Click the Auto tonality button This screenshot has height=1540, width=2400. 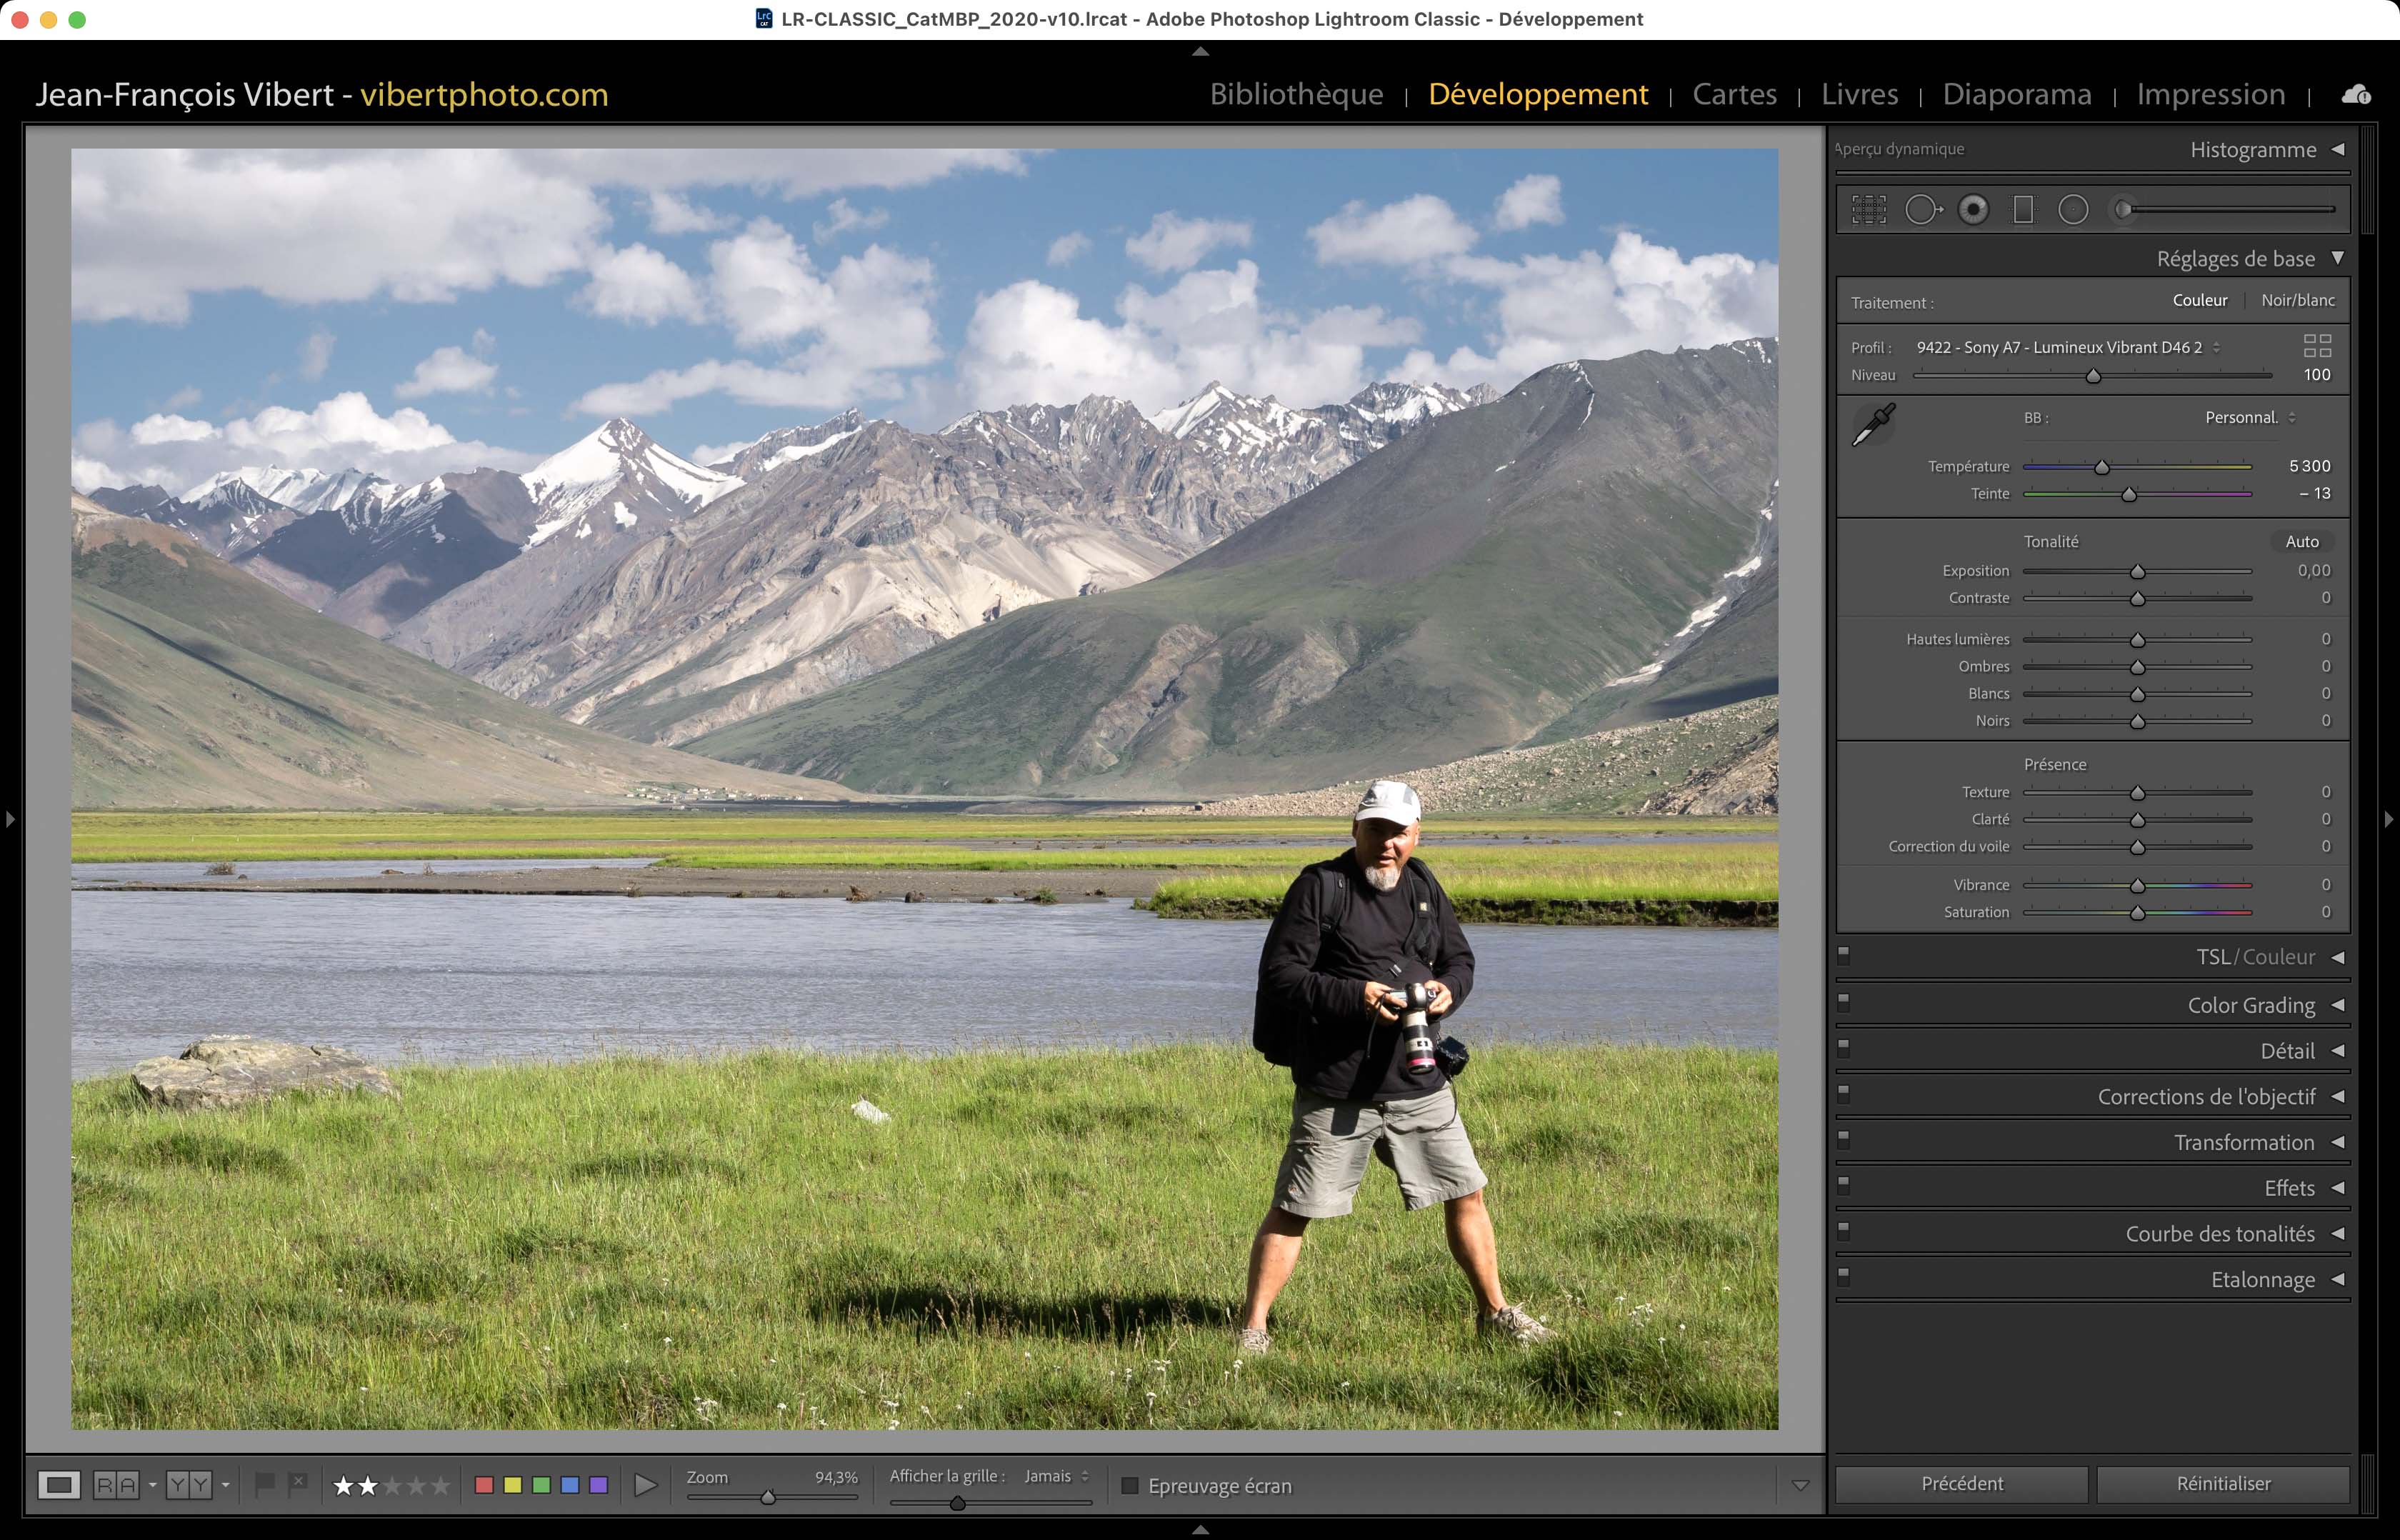click(2301, 541)
